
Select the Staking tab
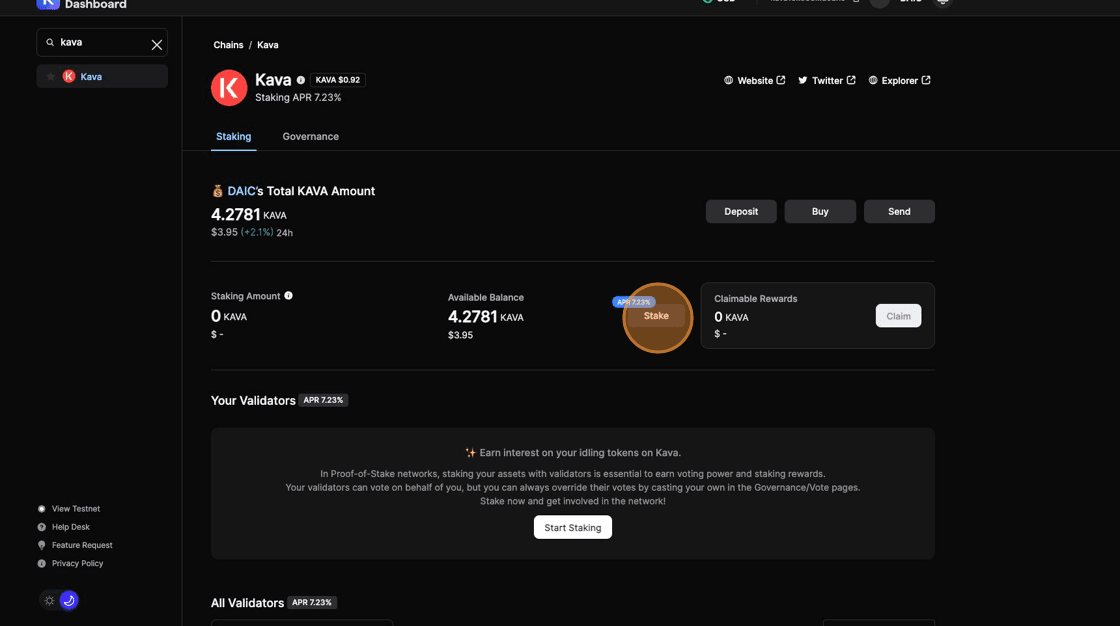[233, 136]
